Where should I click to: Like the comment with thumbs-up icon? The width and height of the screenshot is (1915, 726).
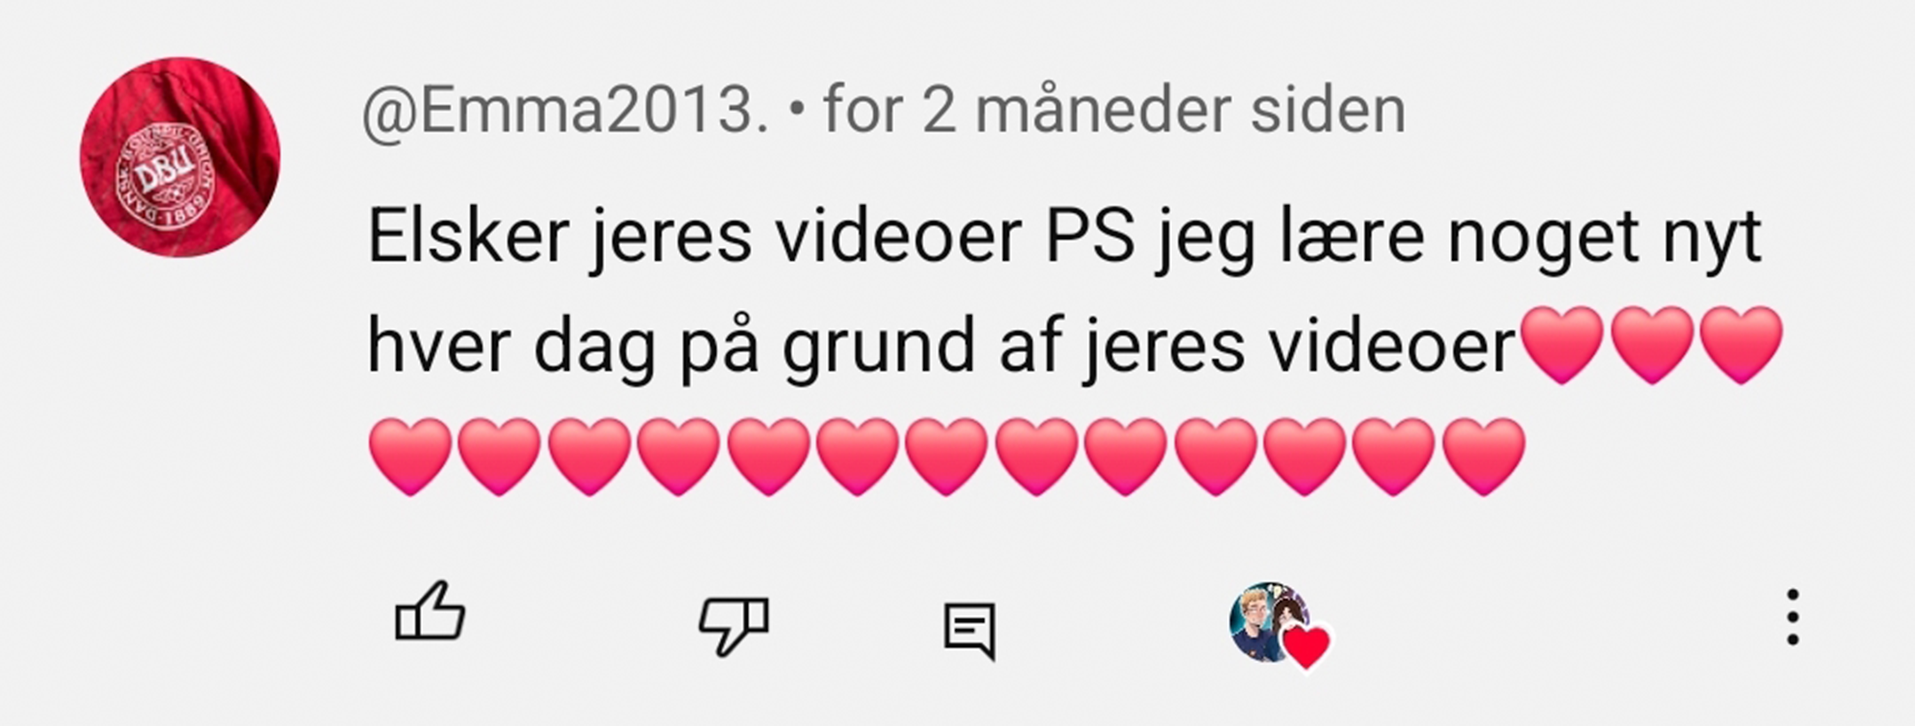[x=430, y=611]
